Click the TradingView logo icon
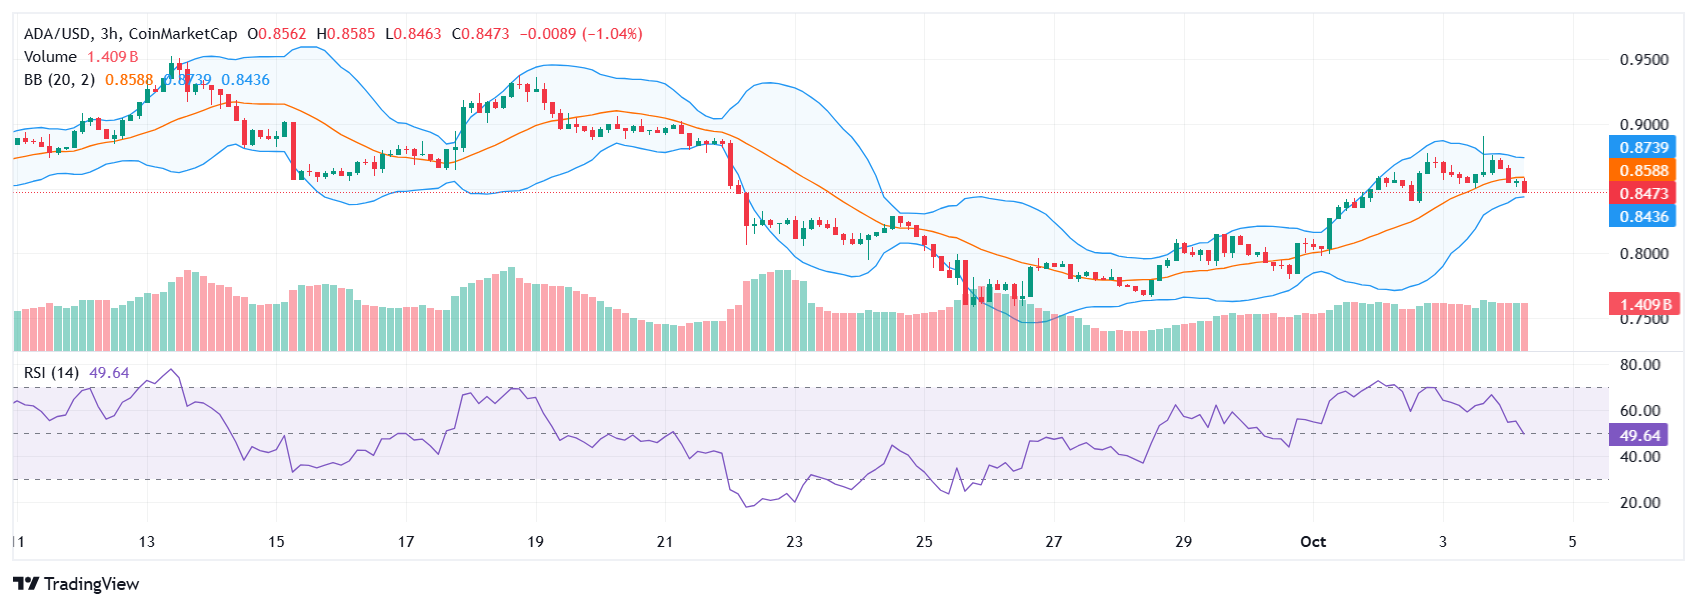This screenshot has width=1697, height=607. 26,584
